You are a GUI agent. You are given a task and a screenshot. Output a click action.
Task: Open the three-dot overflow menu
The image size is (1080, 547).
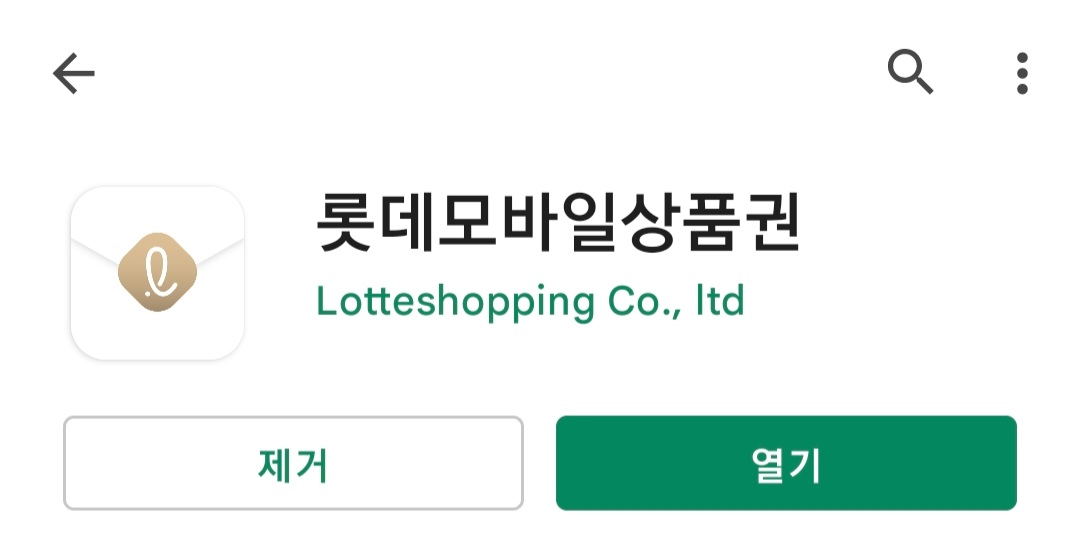(x=1022, y=73)
